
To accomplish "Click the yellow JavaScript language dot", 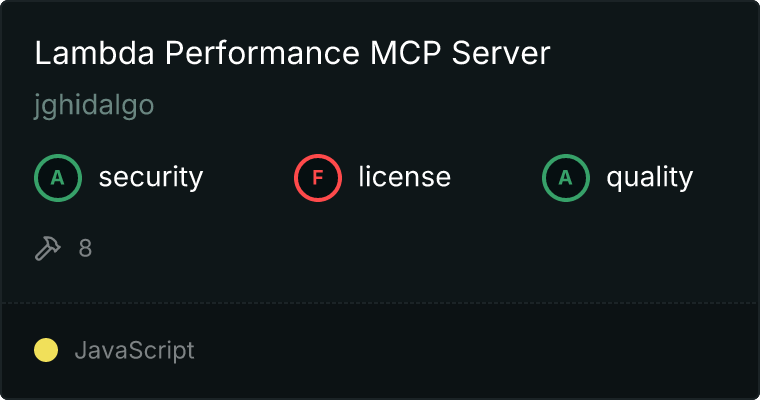I will click(46, 350).
